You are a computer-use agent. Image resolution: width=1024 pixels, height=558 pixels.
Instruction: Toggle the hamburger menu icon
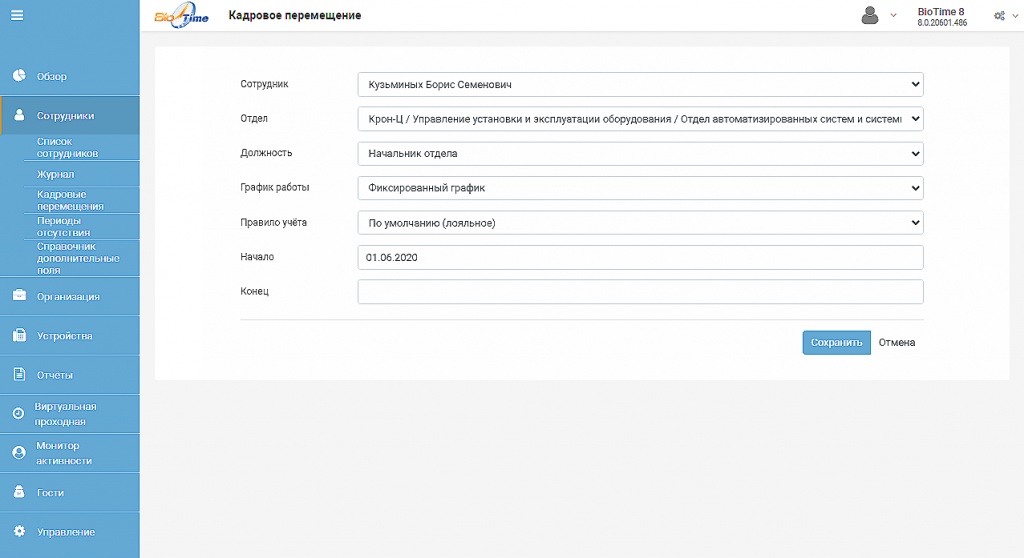(x=17, y=15)
